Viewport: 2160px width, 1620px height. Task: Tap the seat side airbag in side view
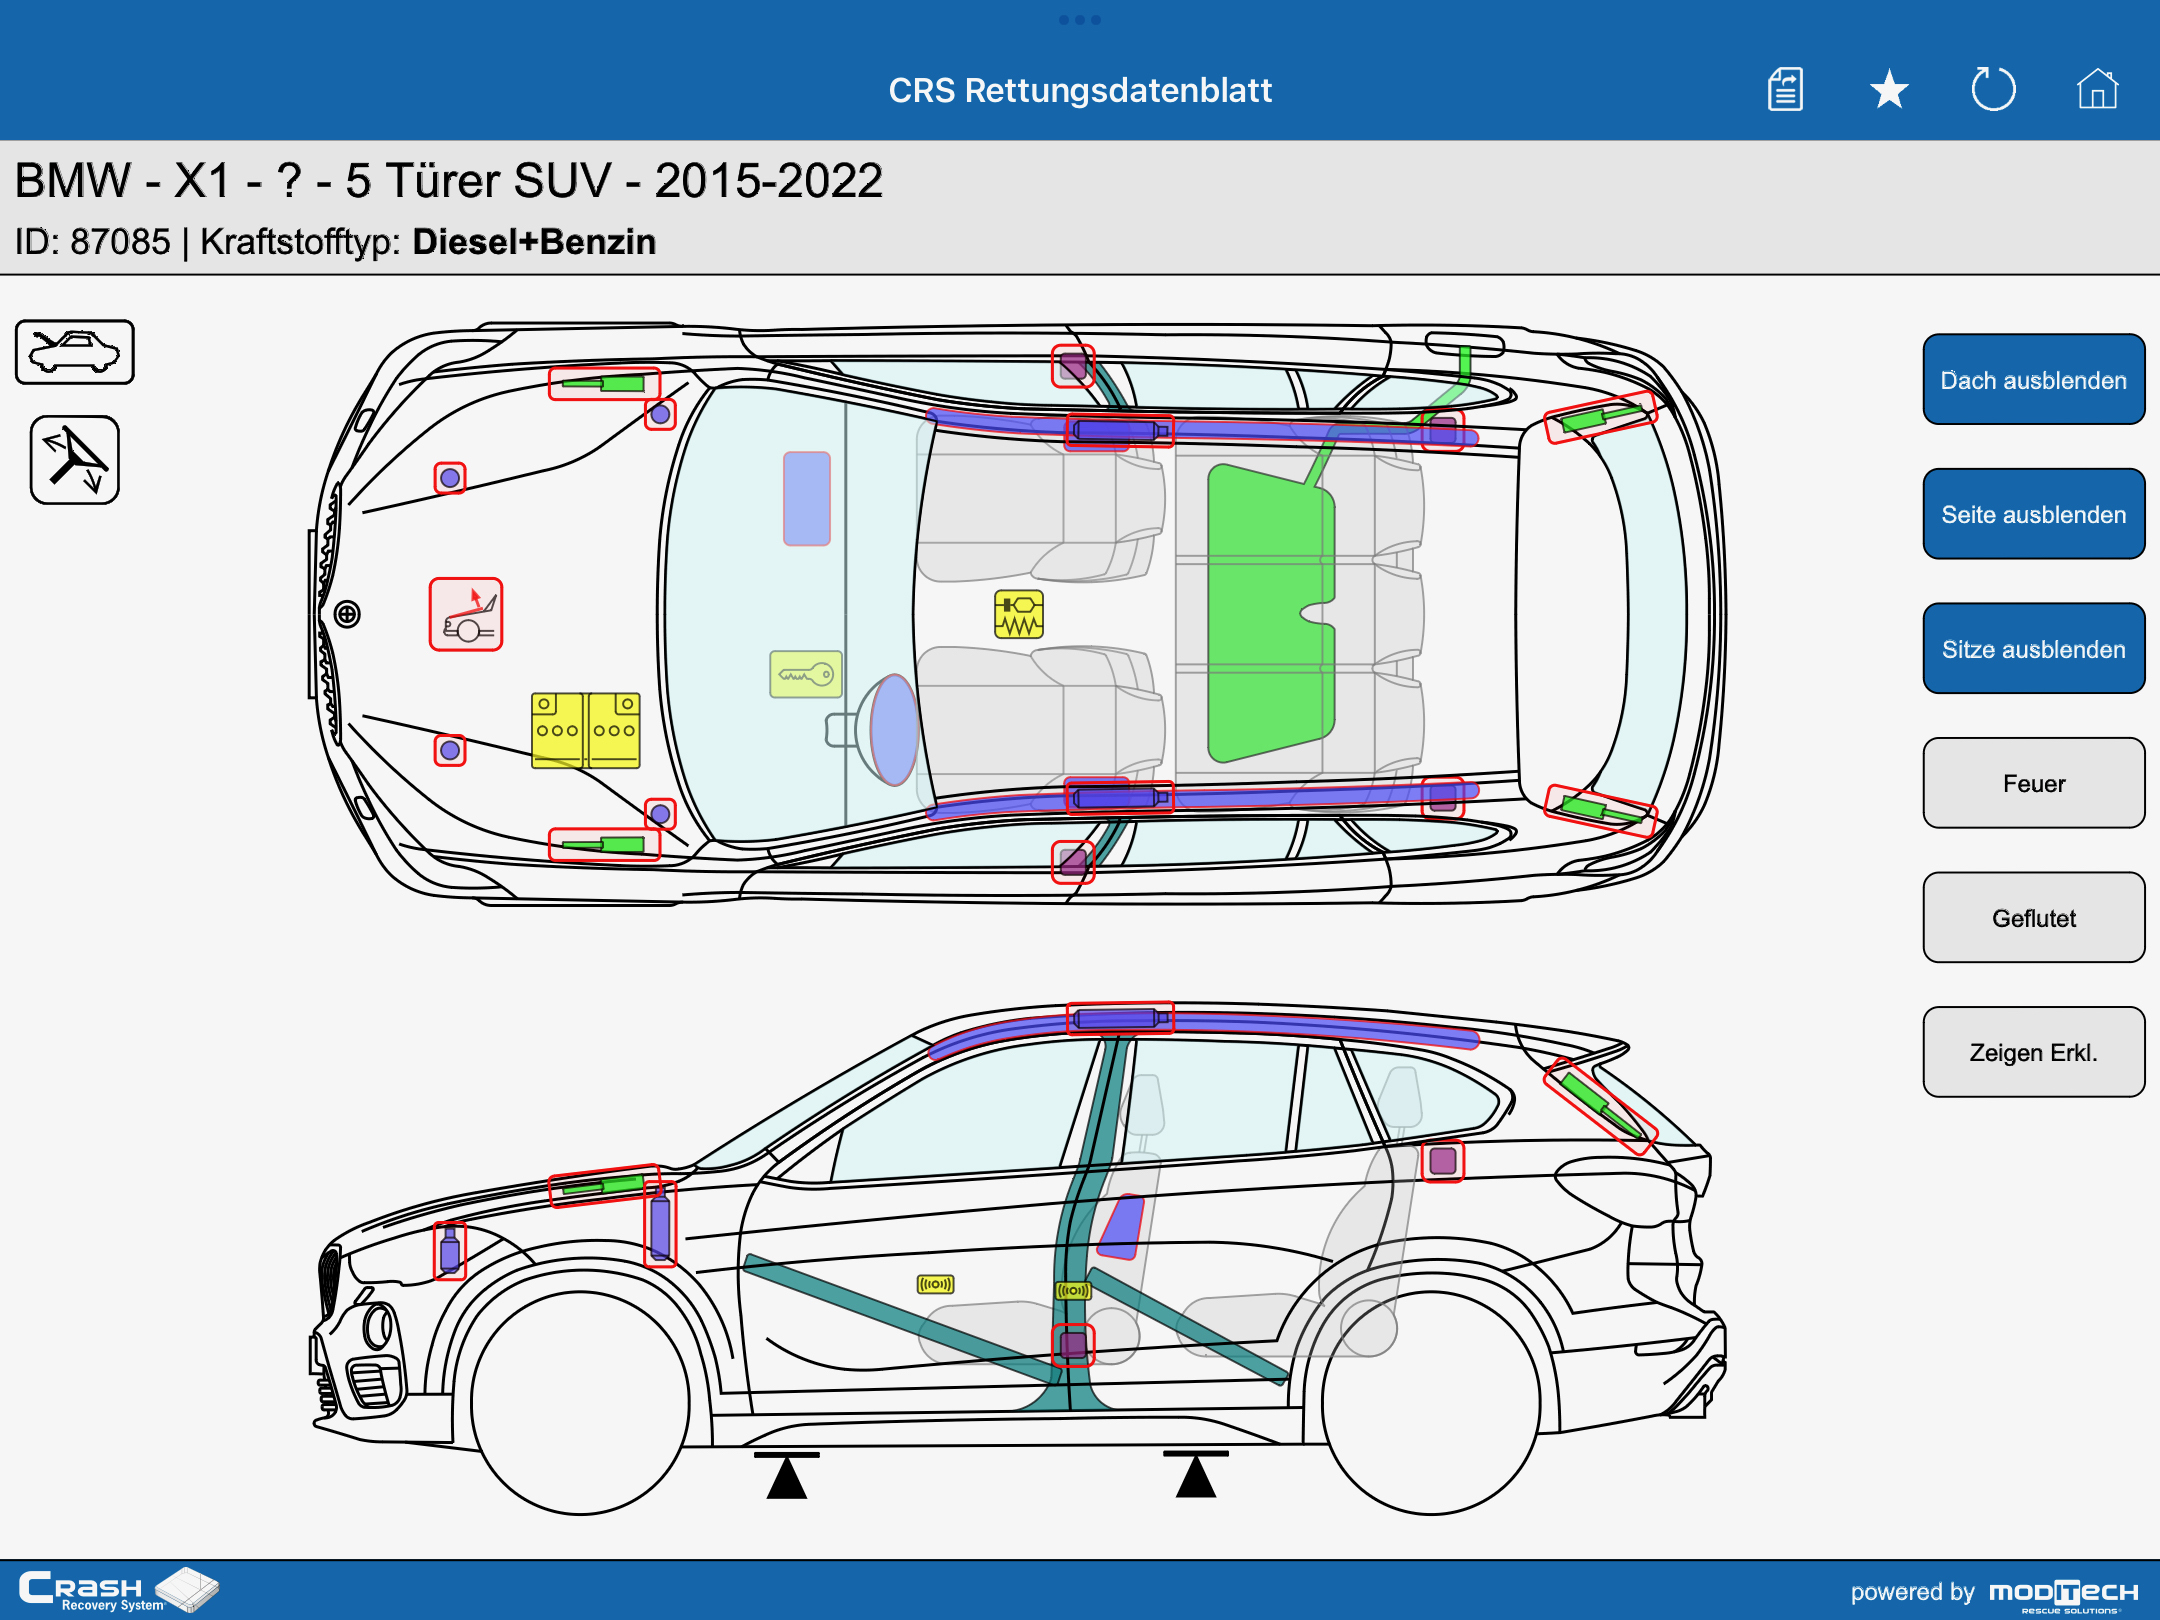pos(1121,1226)
